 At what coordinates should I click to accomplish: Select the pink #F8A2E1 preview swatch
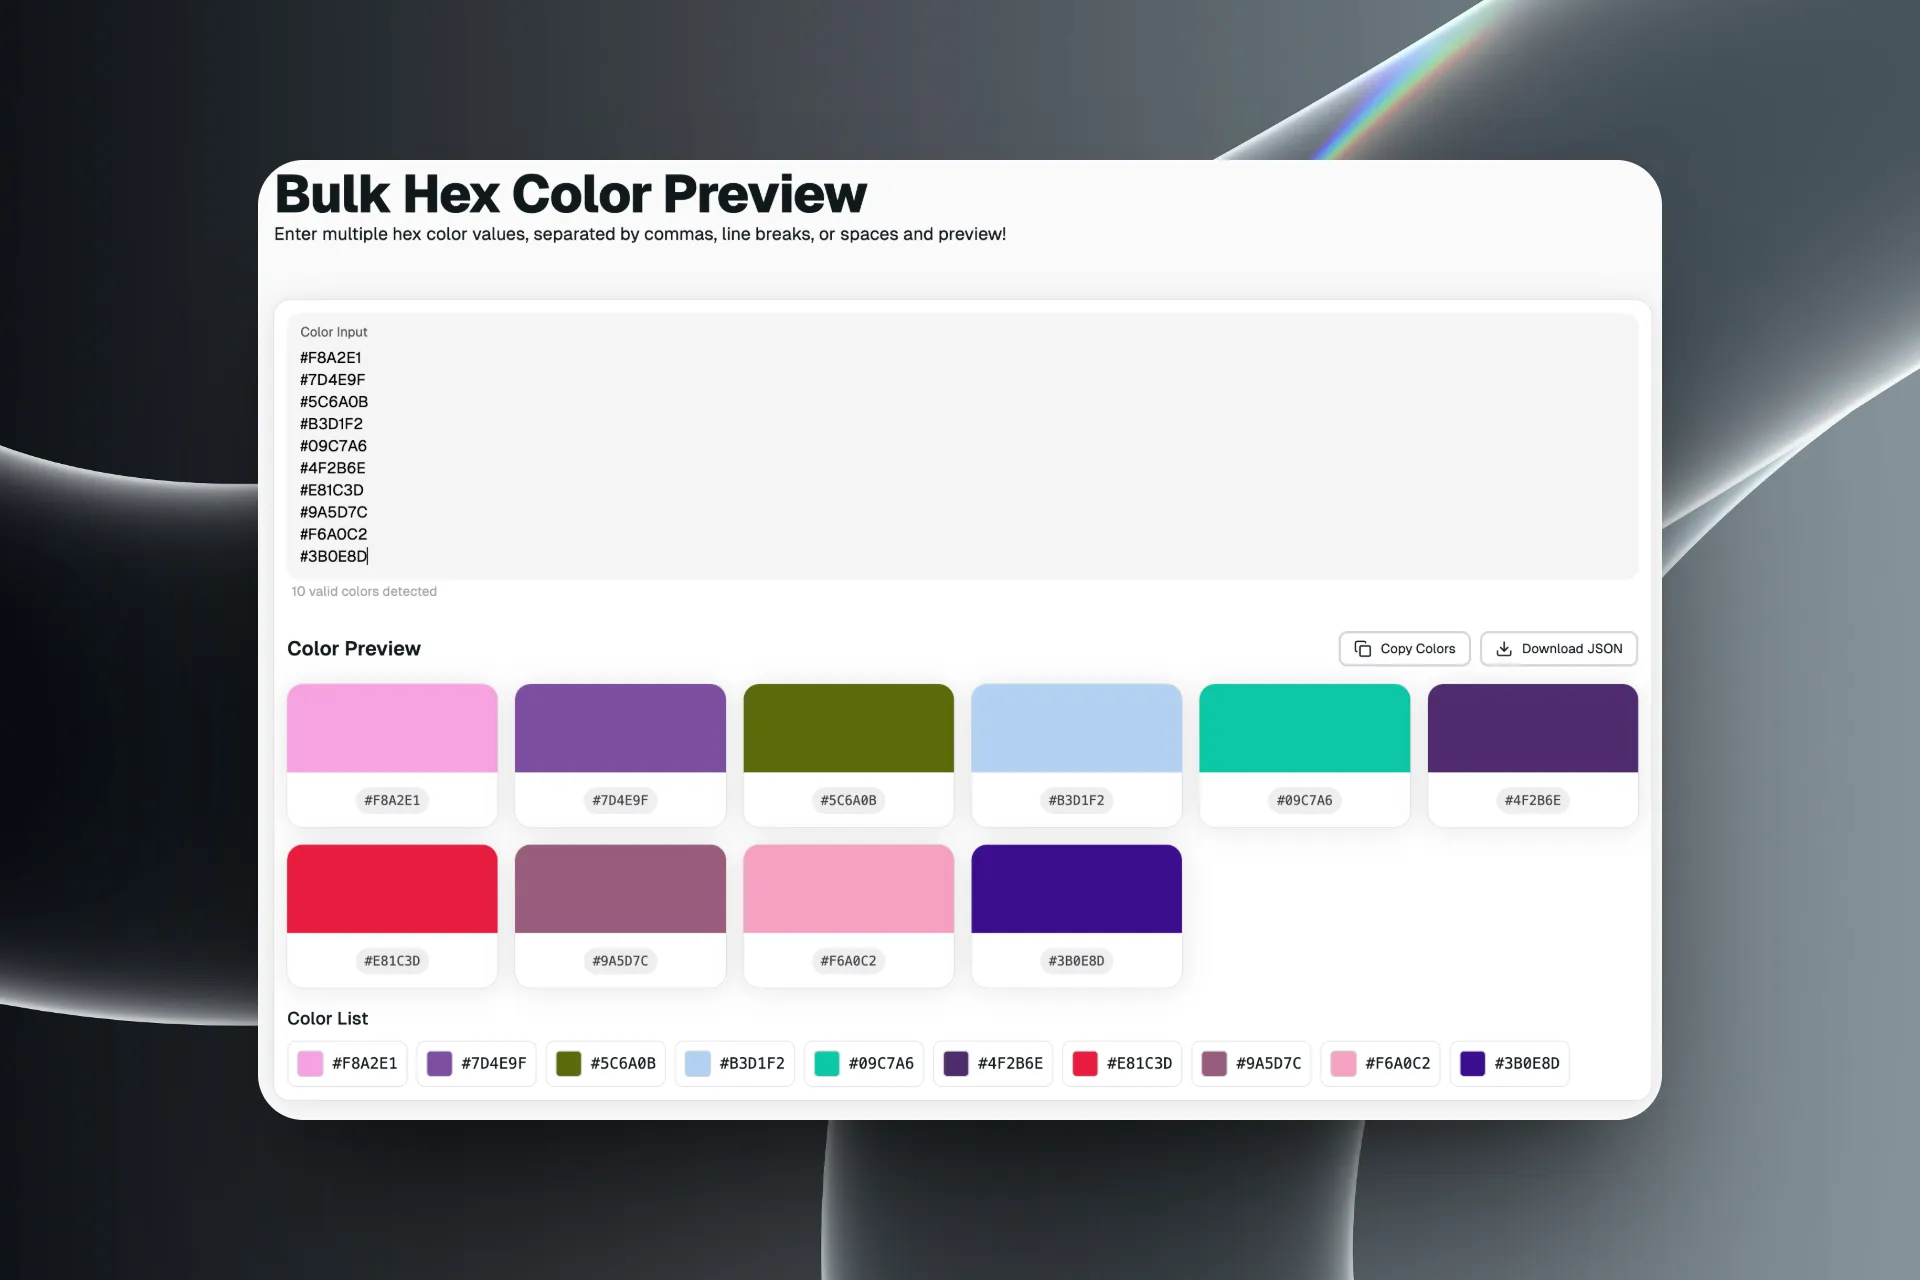coord(392,728)
